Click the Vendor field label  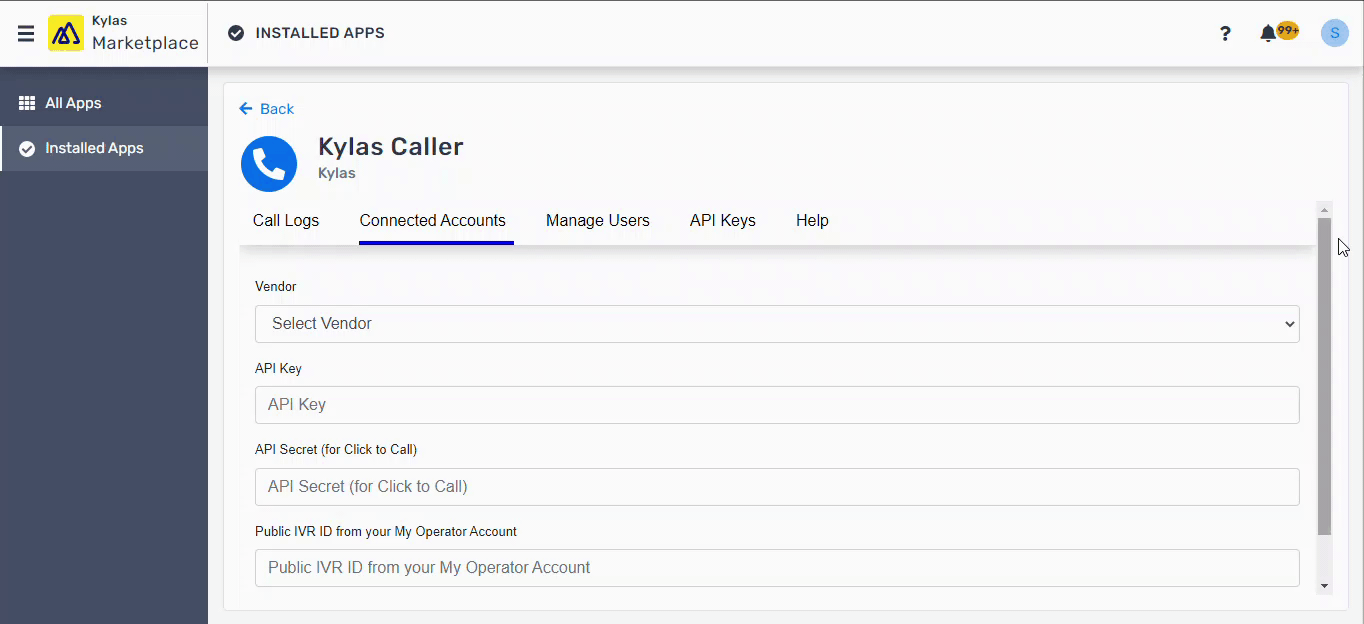click(276, 287)
